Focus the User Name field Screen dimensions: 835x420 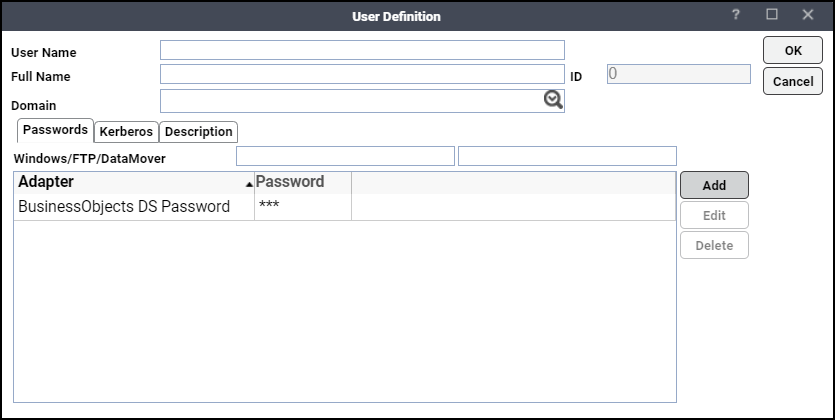[362, 50]
